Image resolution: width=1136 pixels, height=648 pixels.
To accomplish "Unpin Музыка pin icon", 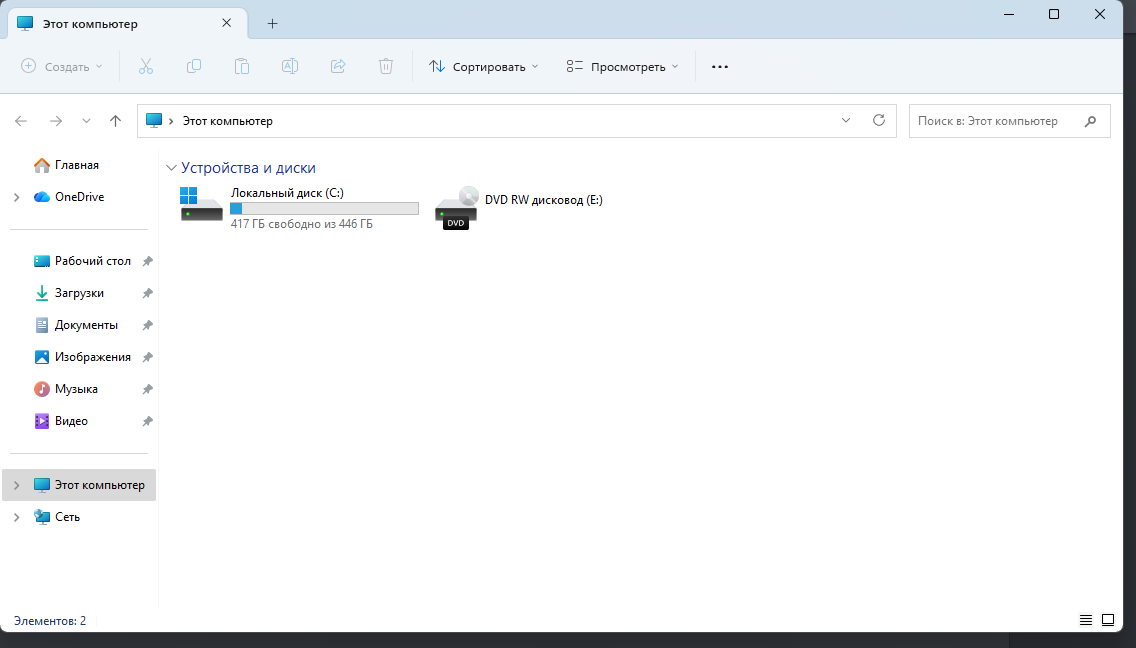I will [x=147, y=389].
